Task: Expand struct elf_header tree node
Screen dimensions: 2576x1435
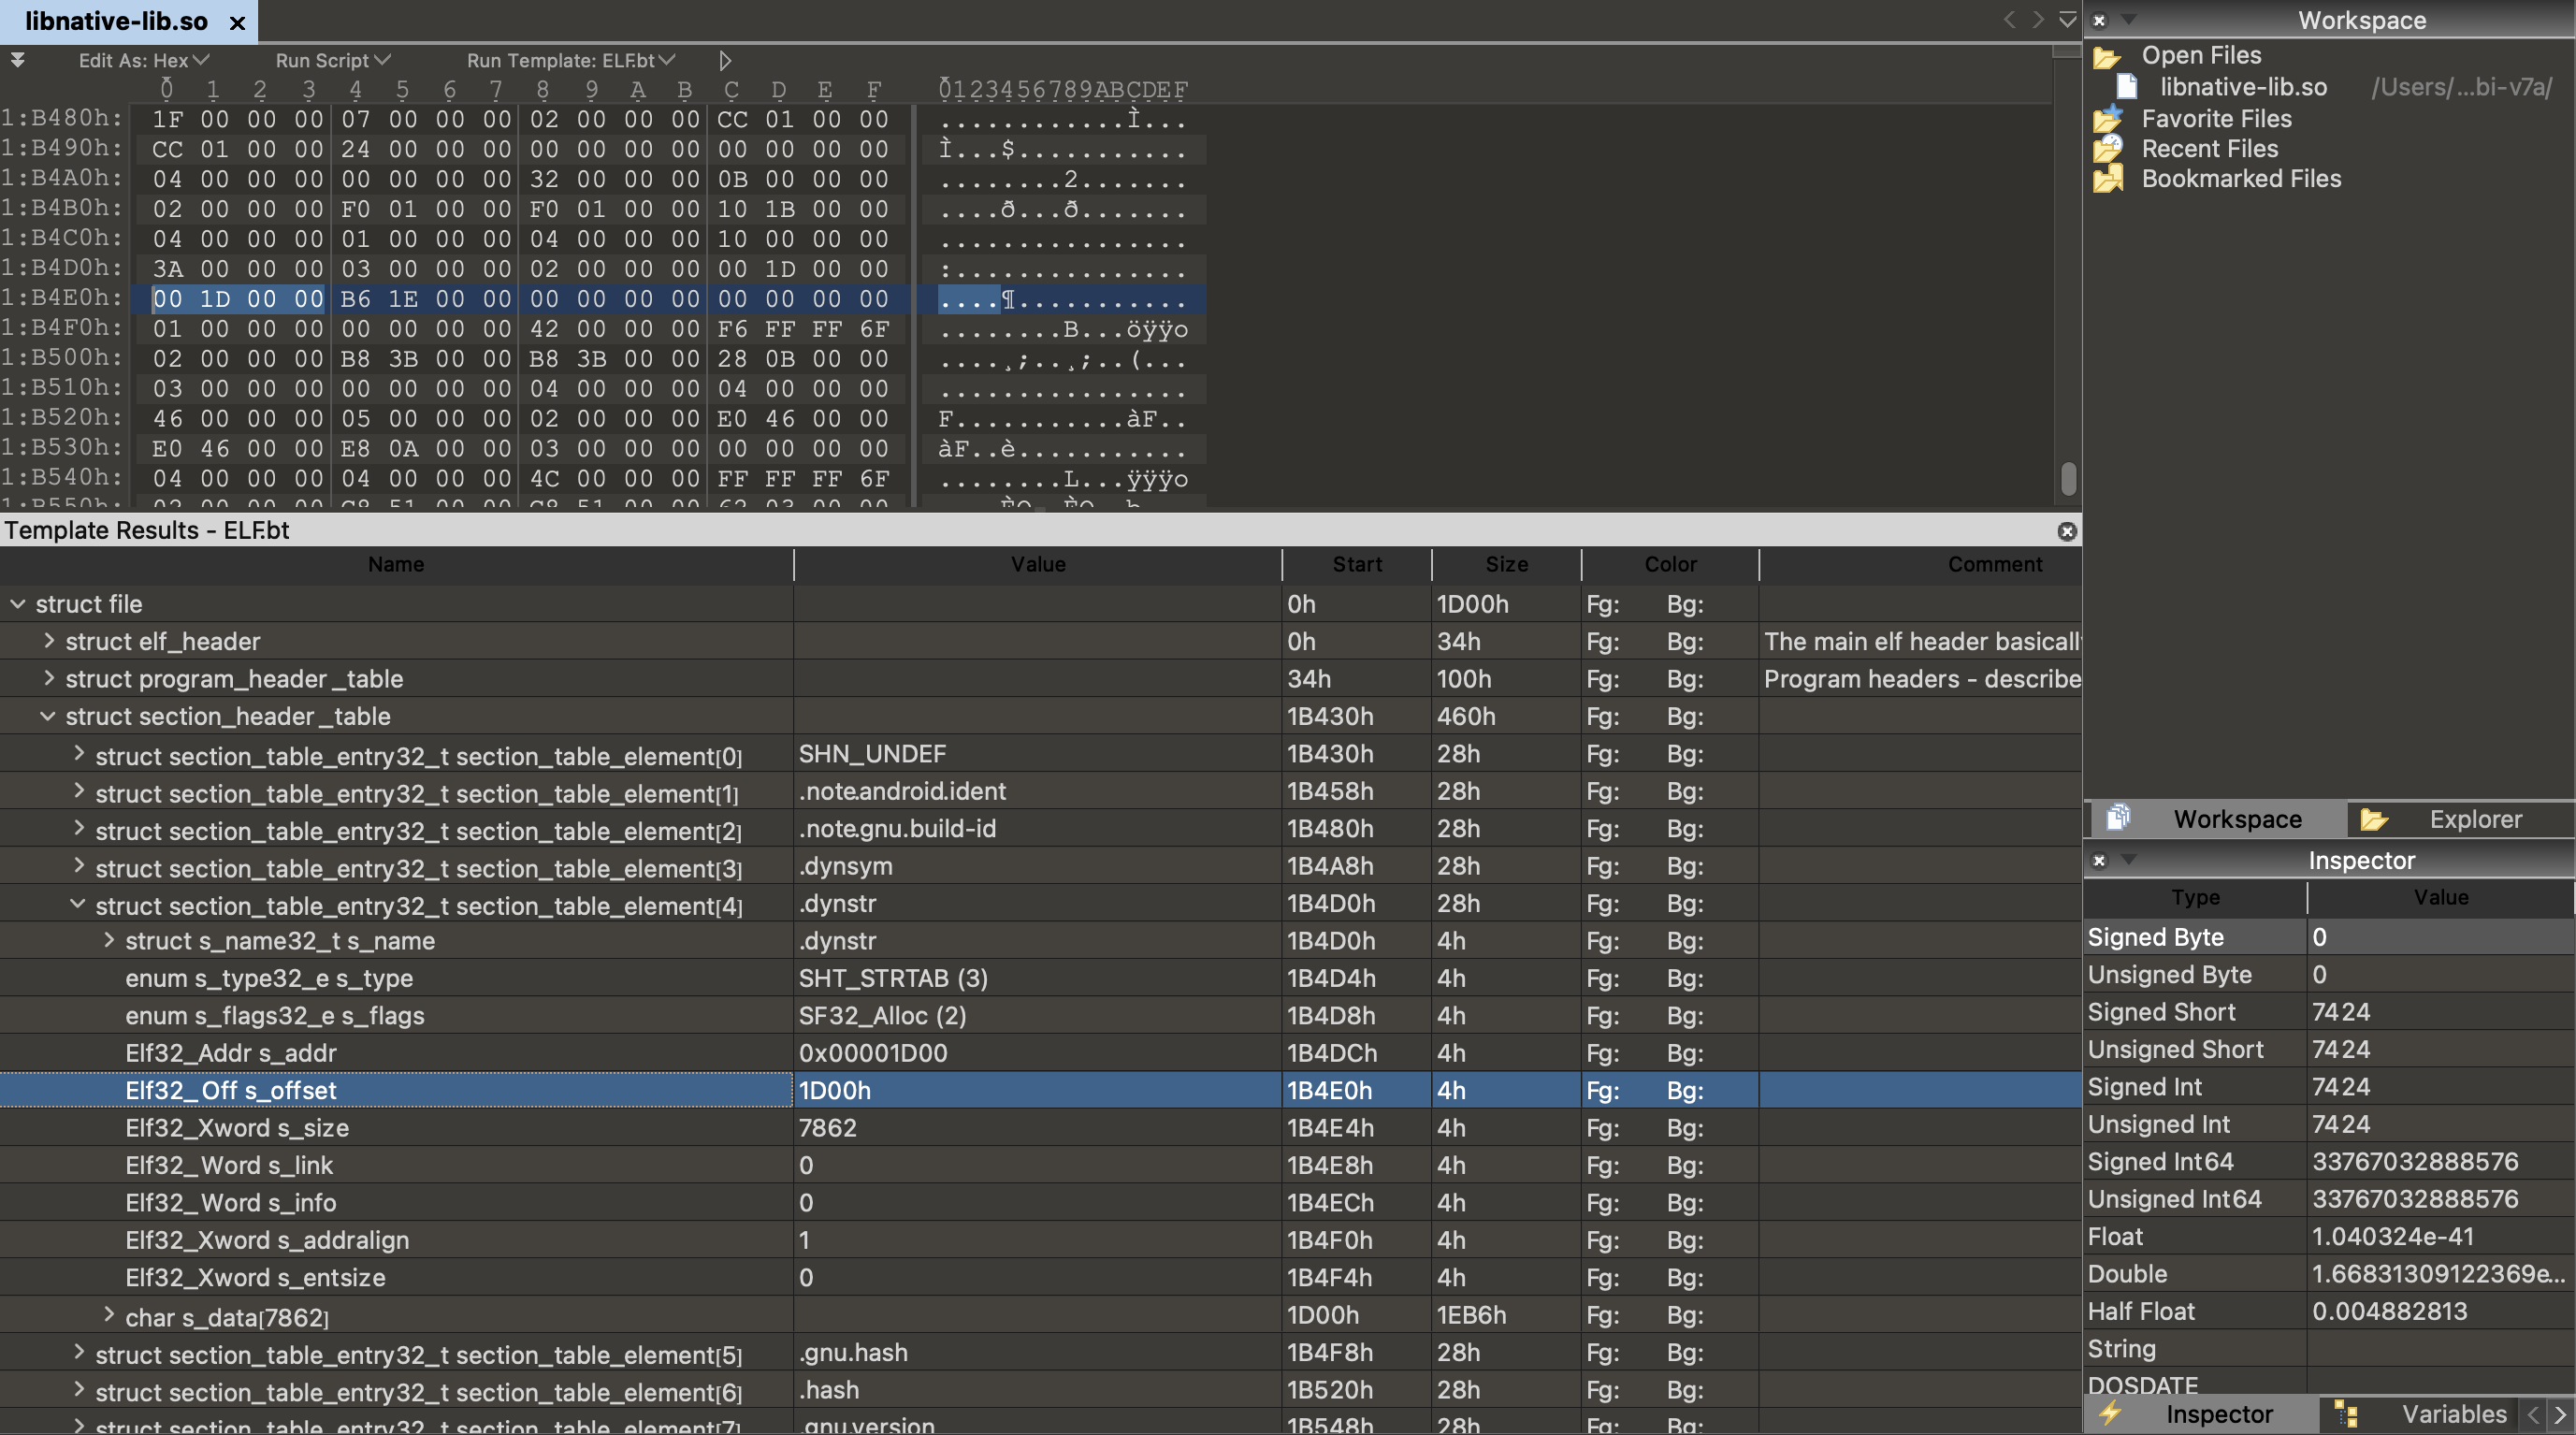Action: point(49,640)
